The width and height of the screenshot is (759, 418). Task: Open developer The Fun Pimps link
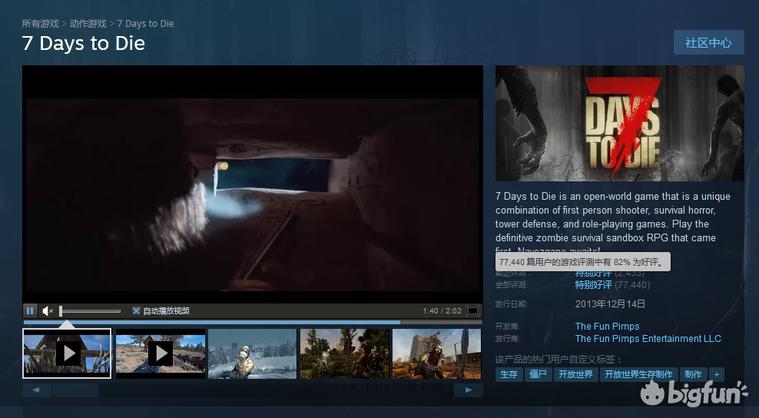coord(607,326)
